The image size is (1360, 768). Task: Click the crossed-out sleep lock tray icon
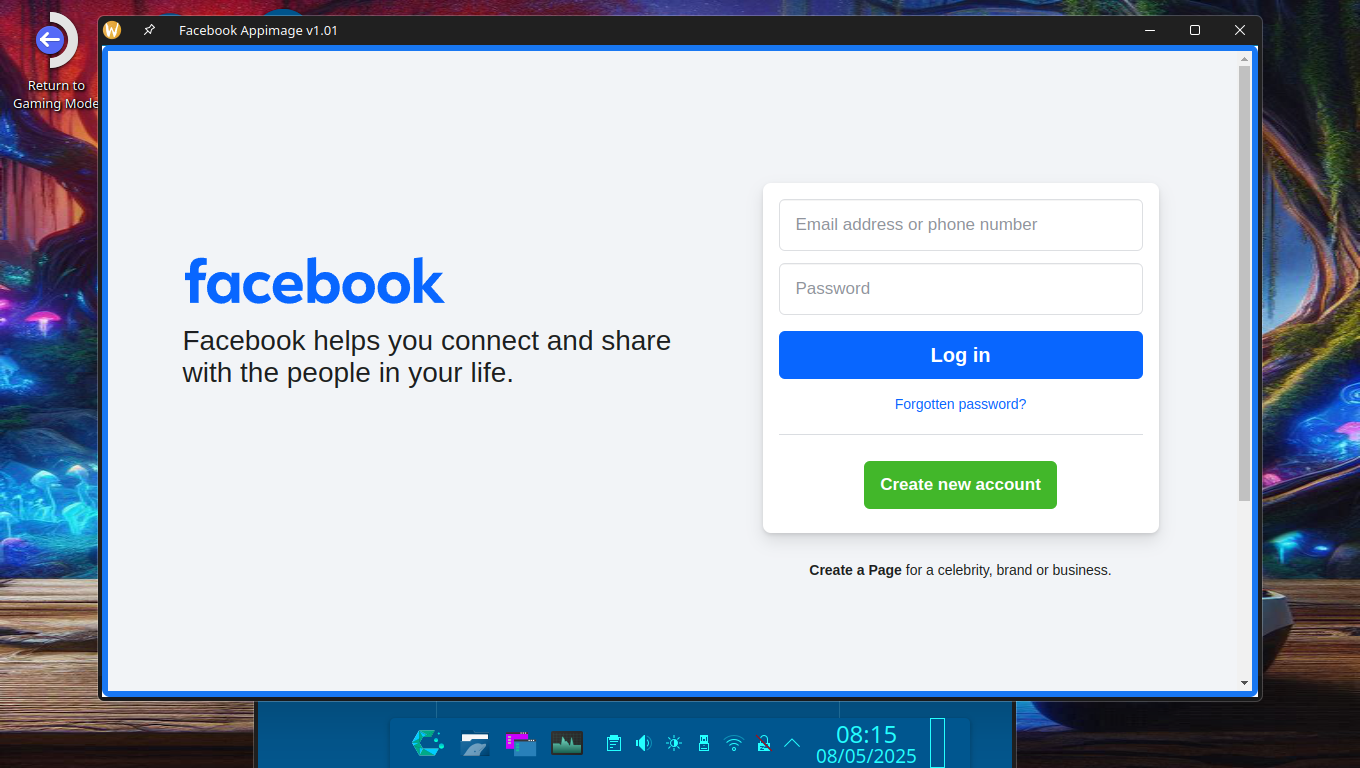pos(763,743)
